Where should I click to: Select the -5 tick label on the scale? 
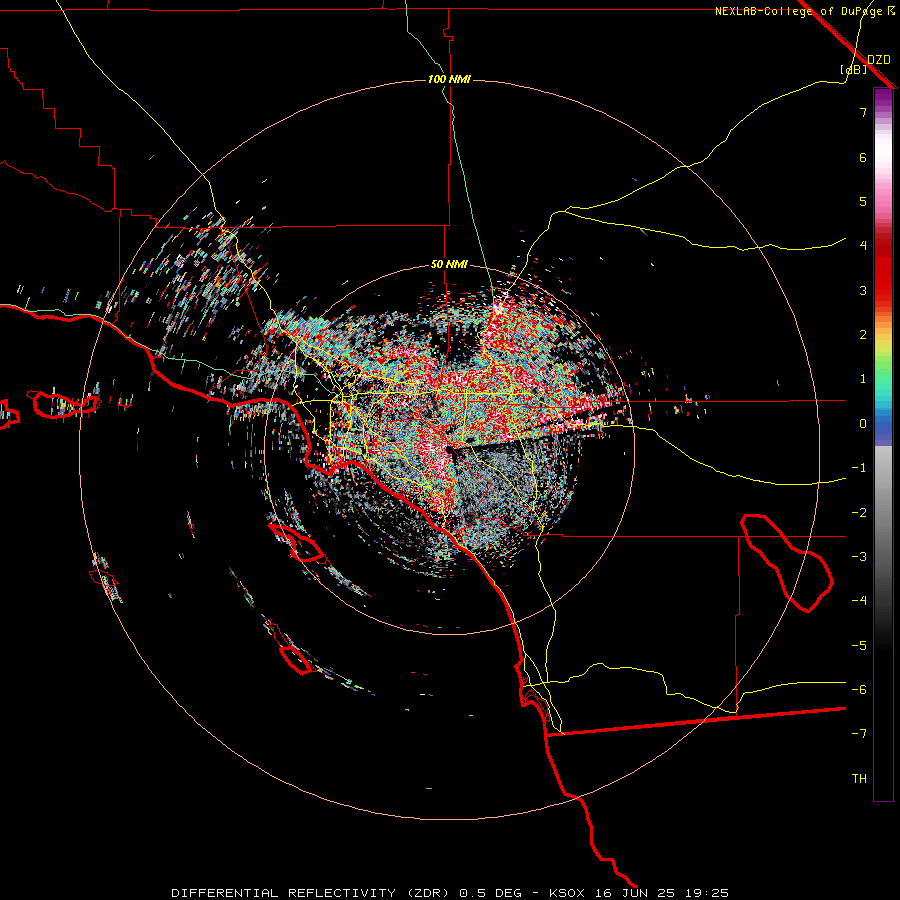859,646
